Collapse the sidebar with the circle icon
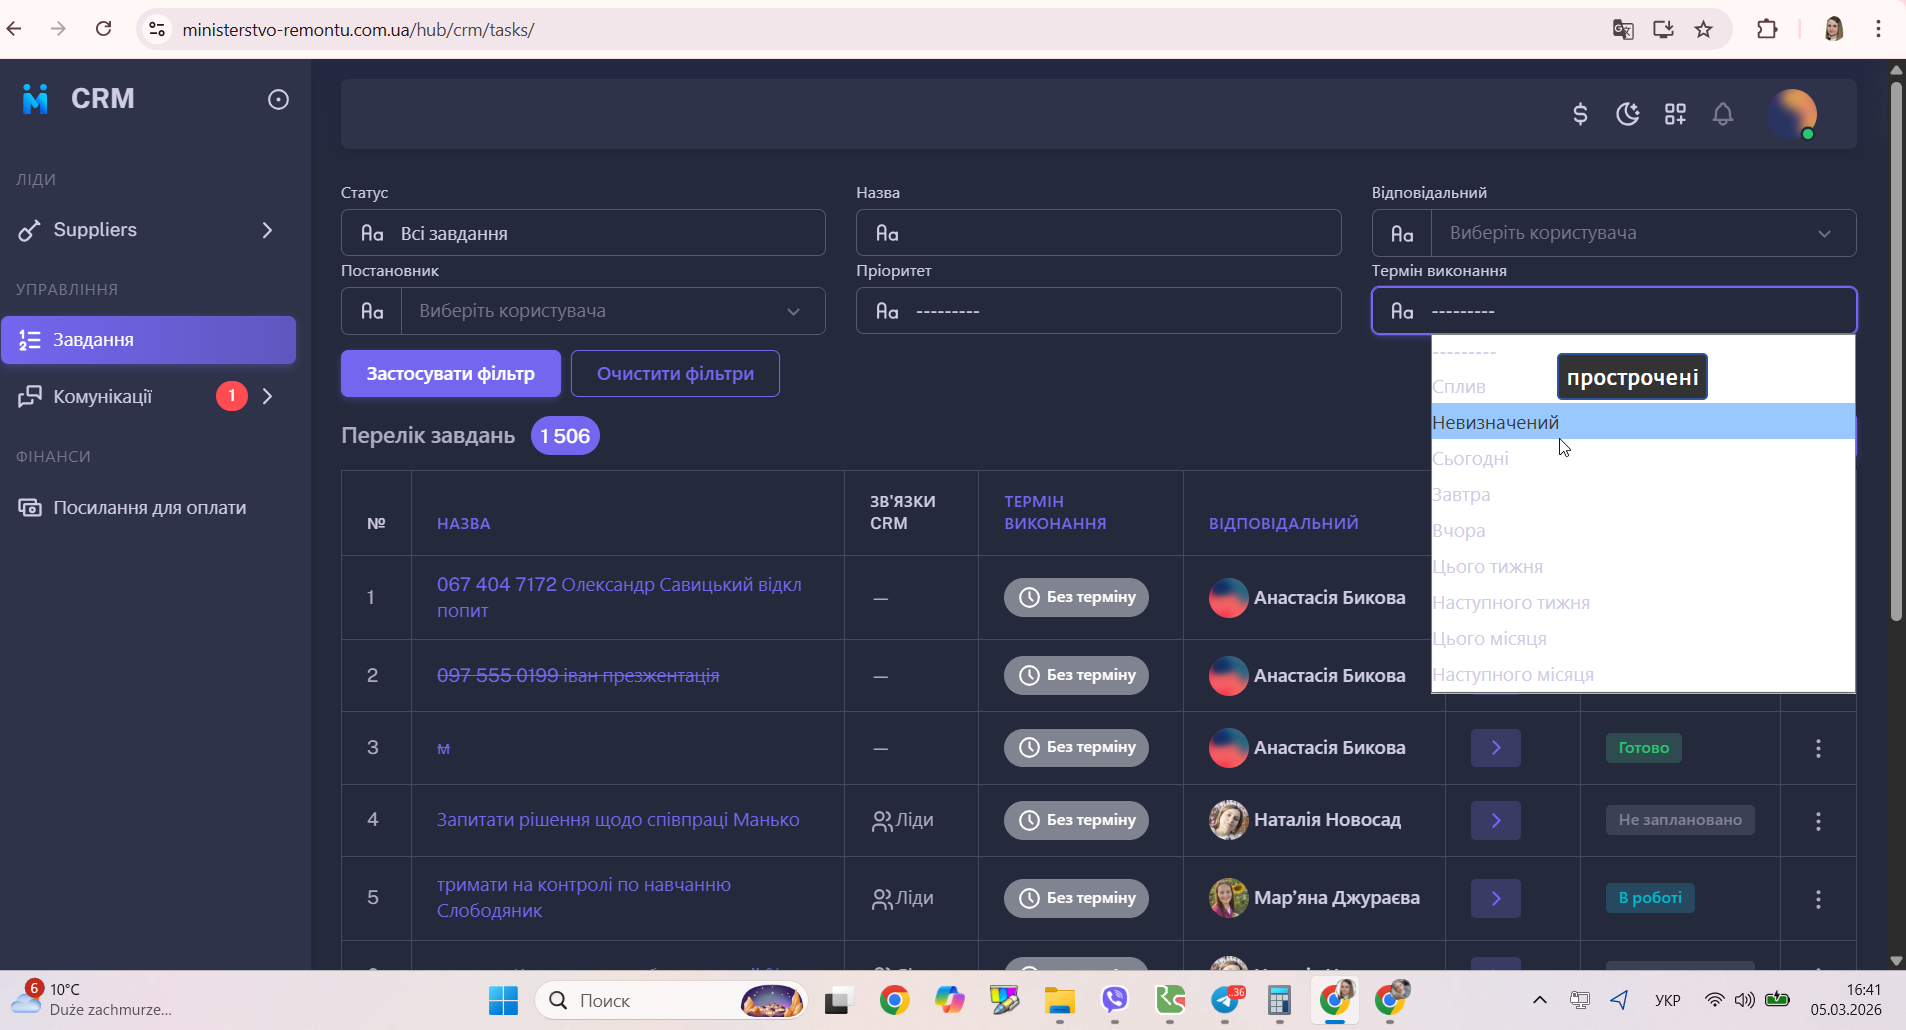 click(278, 99)
